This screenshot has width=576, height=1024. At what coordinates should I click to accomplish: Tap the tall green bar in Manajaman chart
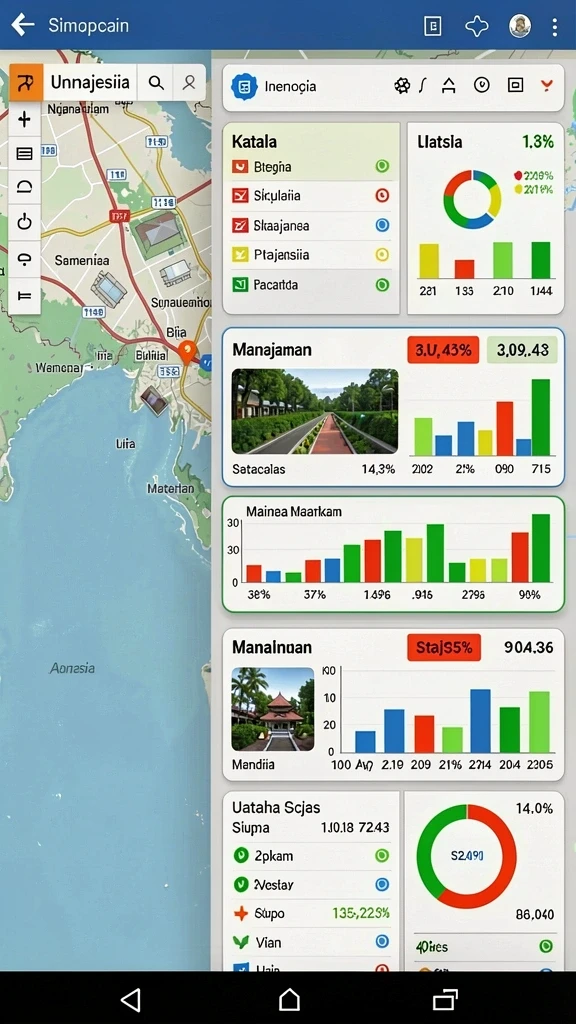[x=541, y=417]
